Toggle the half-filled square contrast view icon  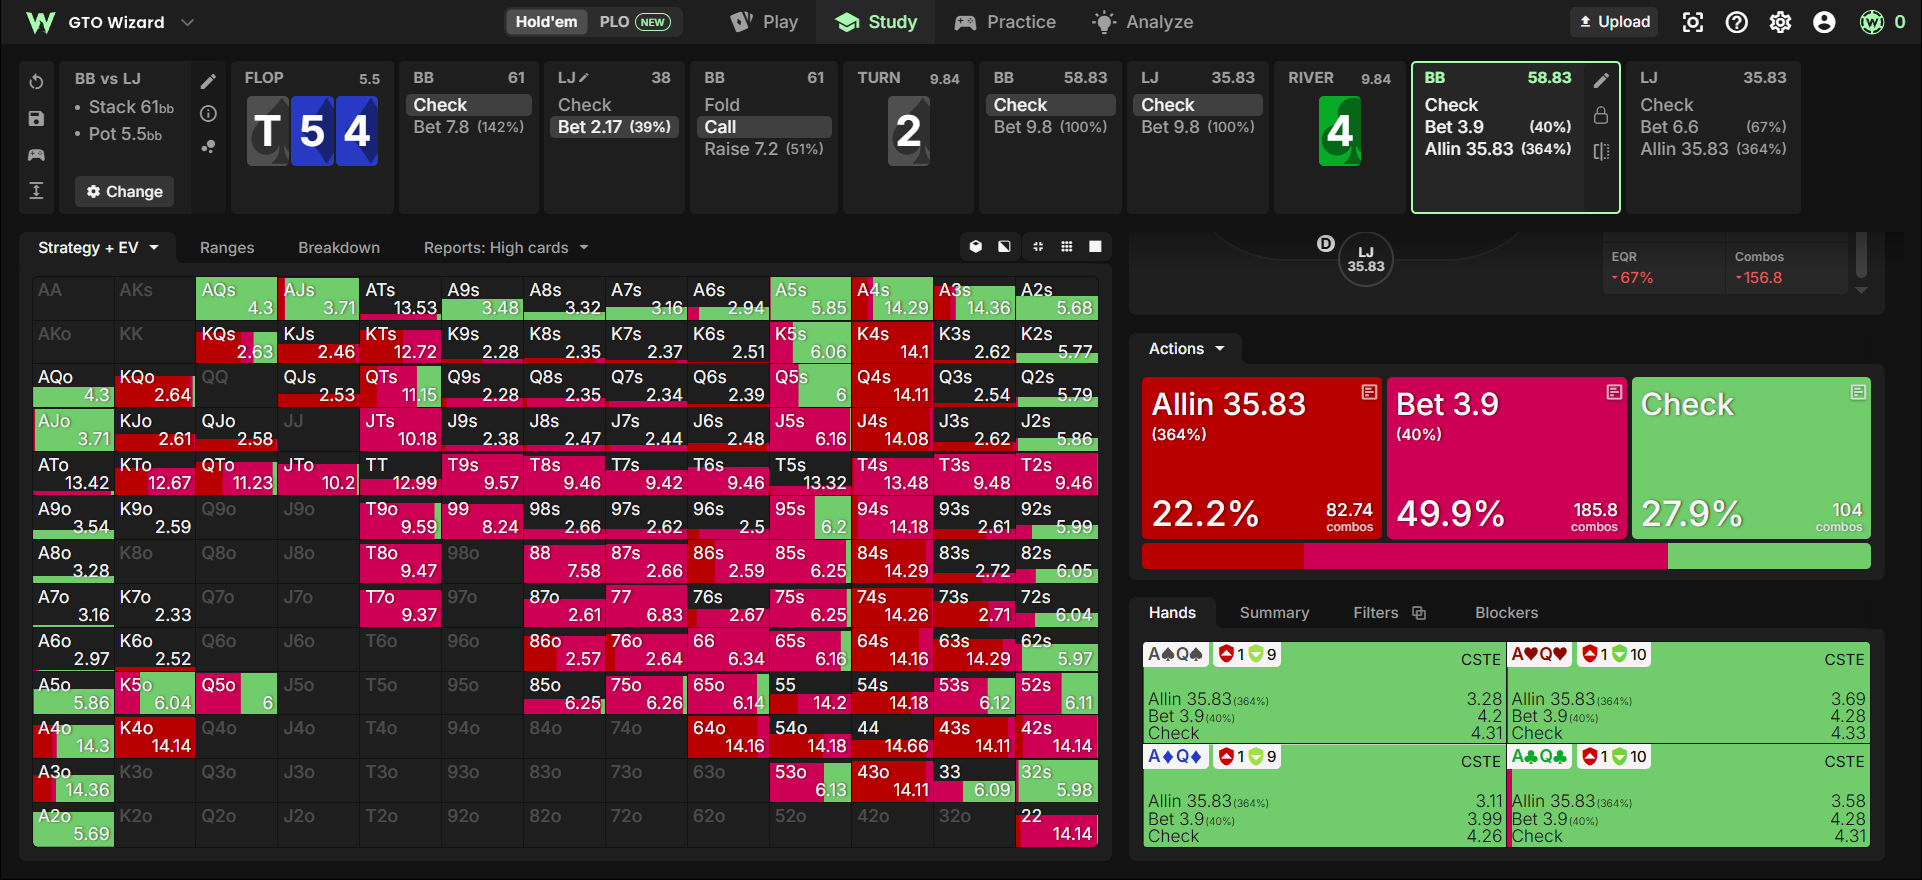coord(1004,247)
